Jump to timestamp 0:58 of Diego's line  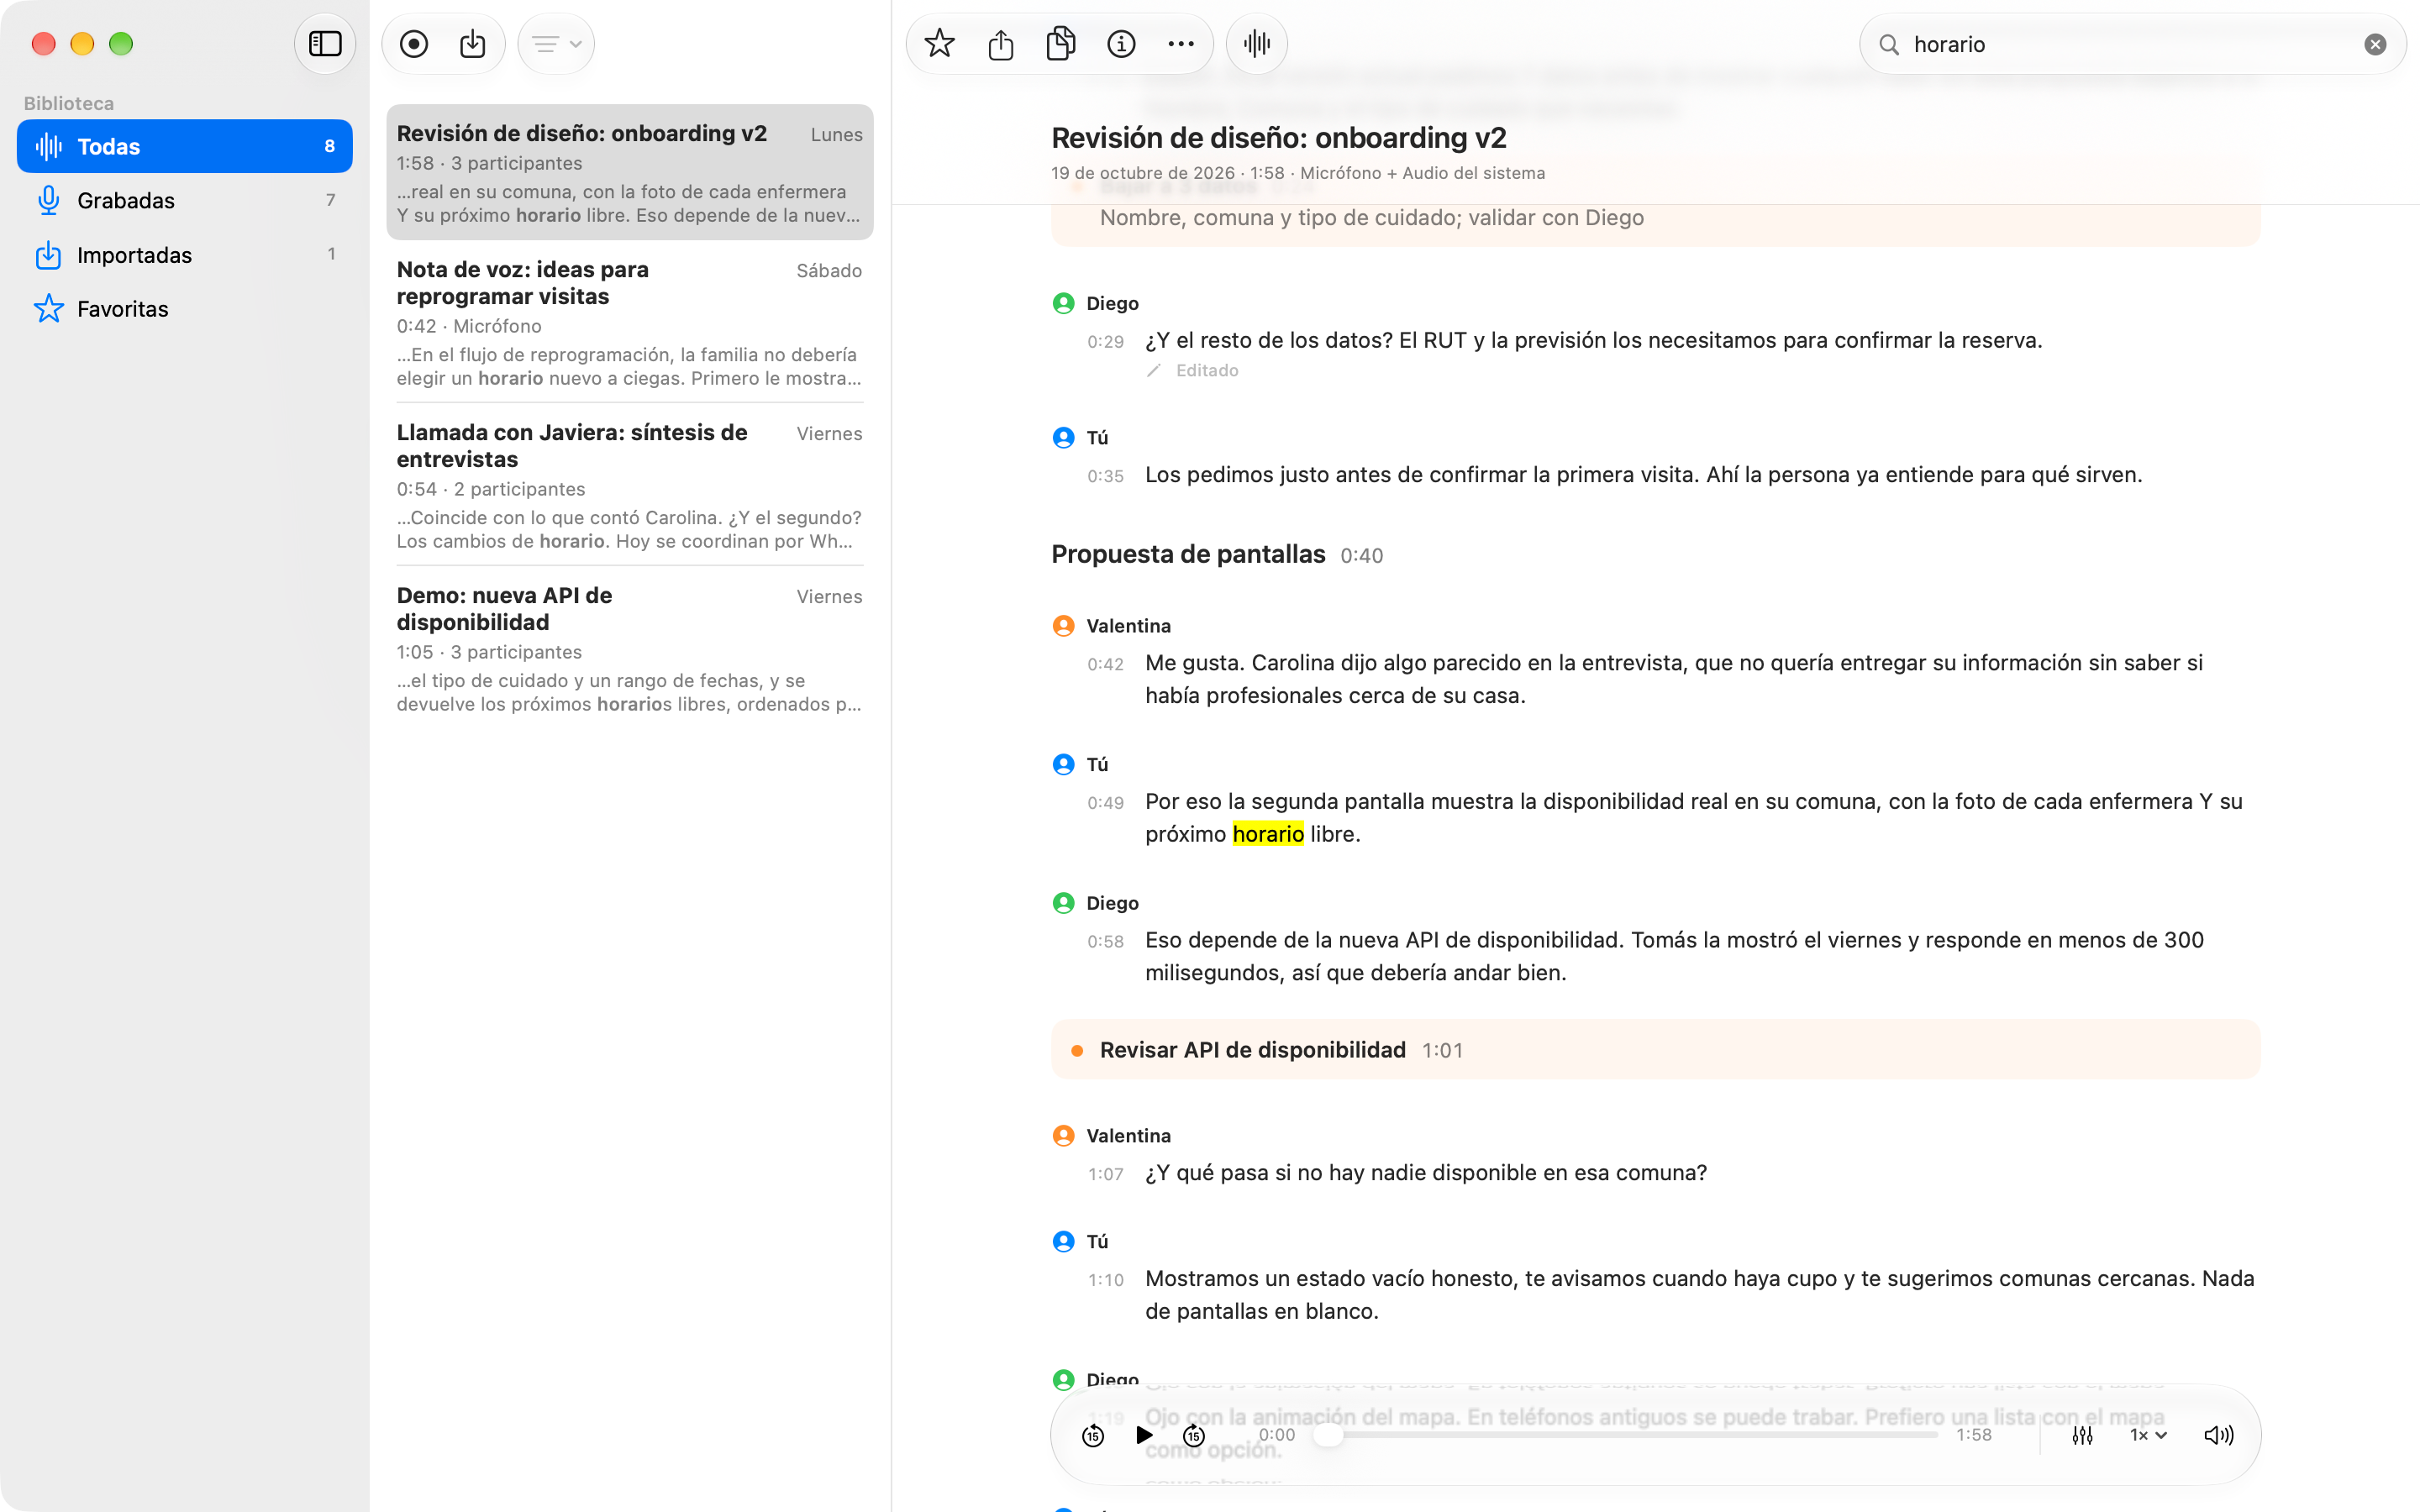[1105, 942]
